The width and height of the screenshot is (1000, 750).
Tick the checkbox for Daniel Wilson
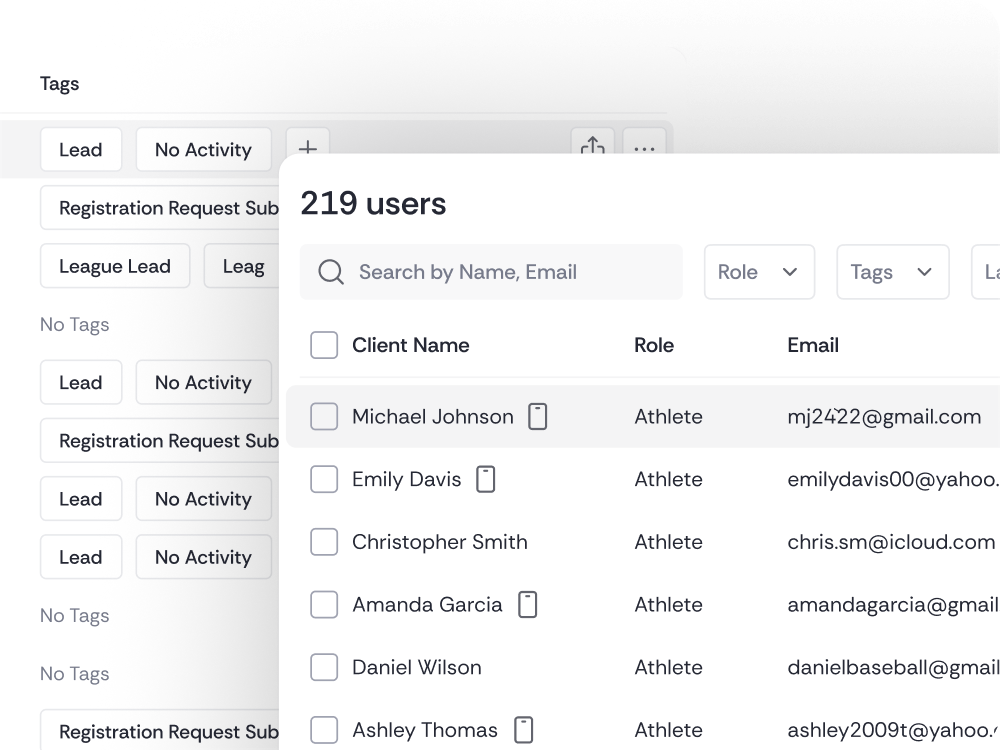tap(324, 667)
